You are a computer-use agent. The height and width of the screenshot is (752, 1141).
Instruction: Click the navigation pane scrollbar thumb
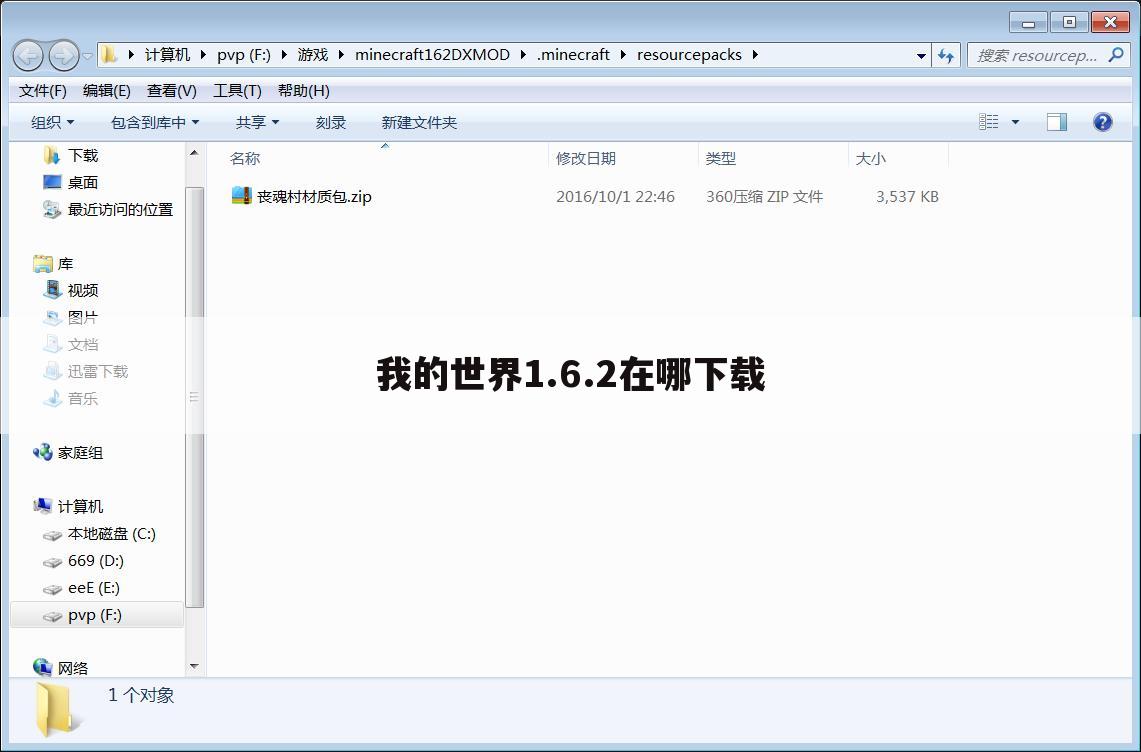coord(194,397)
